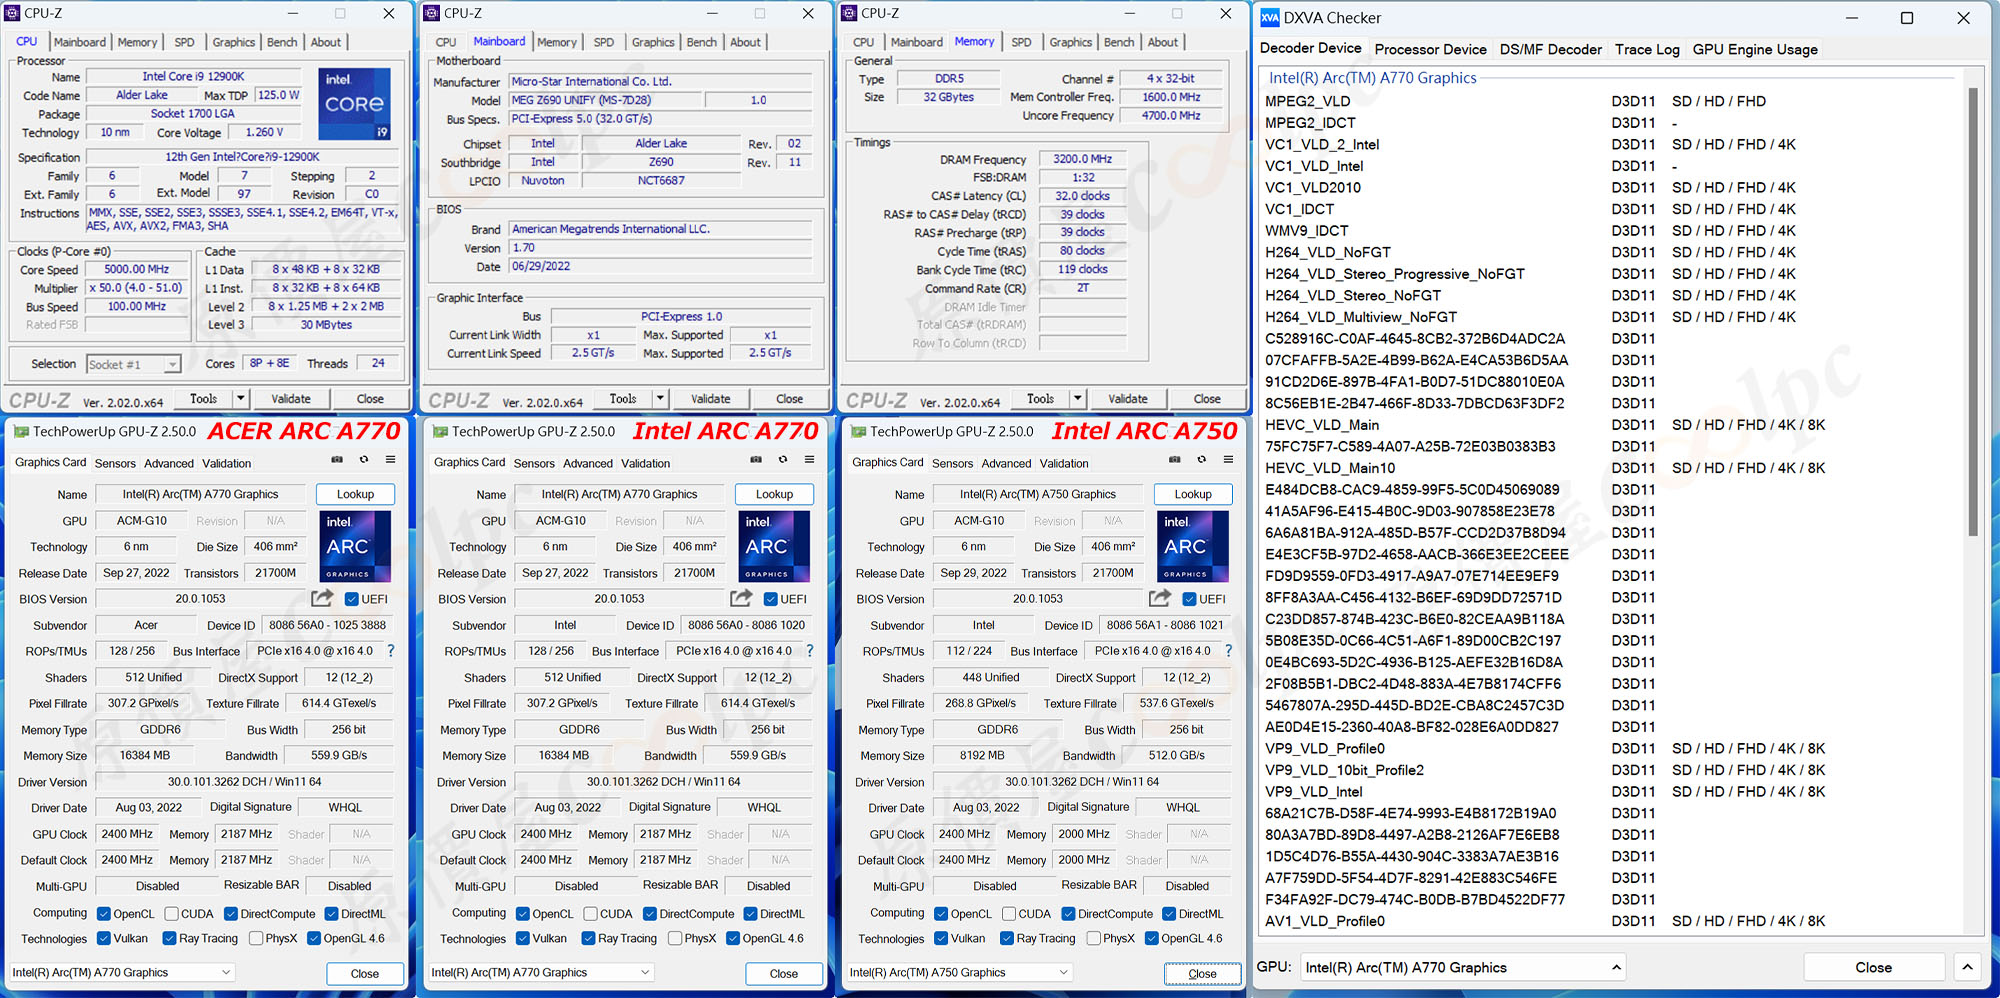Toggle UEFI checkbox in Acer A770 window

coord(352,599)
